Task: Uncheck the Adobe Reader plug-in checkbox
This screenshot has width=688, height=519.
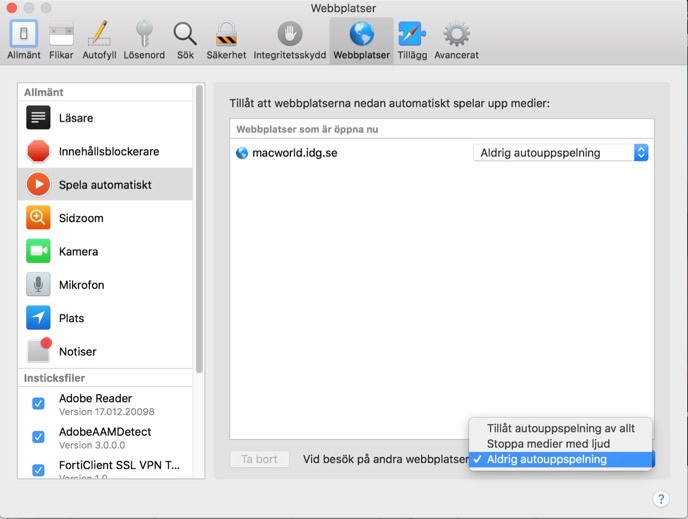Action: [x=38, y=403]
